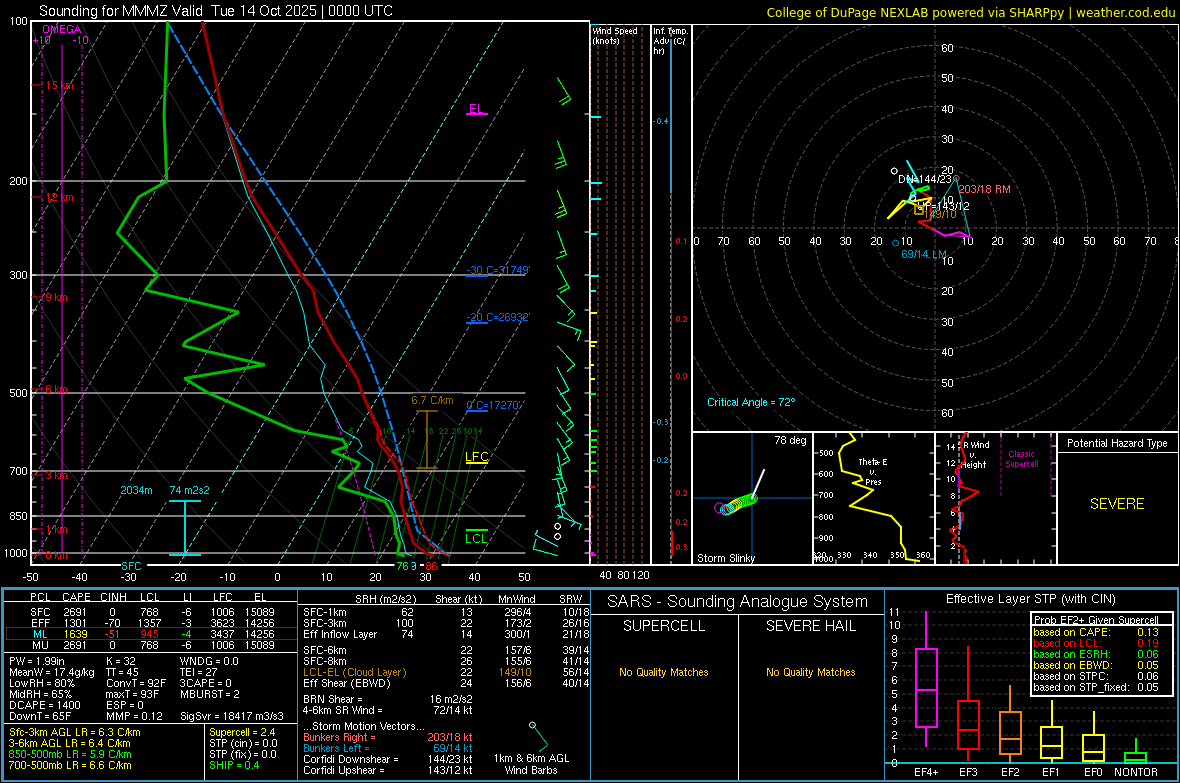The height and width of the screenshot is (783, 1180).
Task: Click the 'Bunkers Left =' storm motion row
Action: tap(388, 748)
